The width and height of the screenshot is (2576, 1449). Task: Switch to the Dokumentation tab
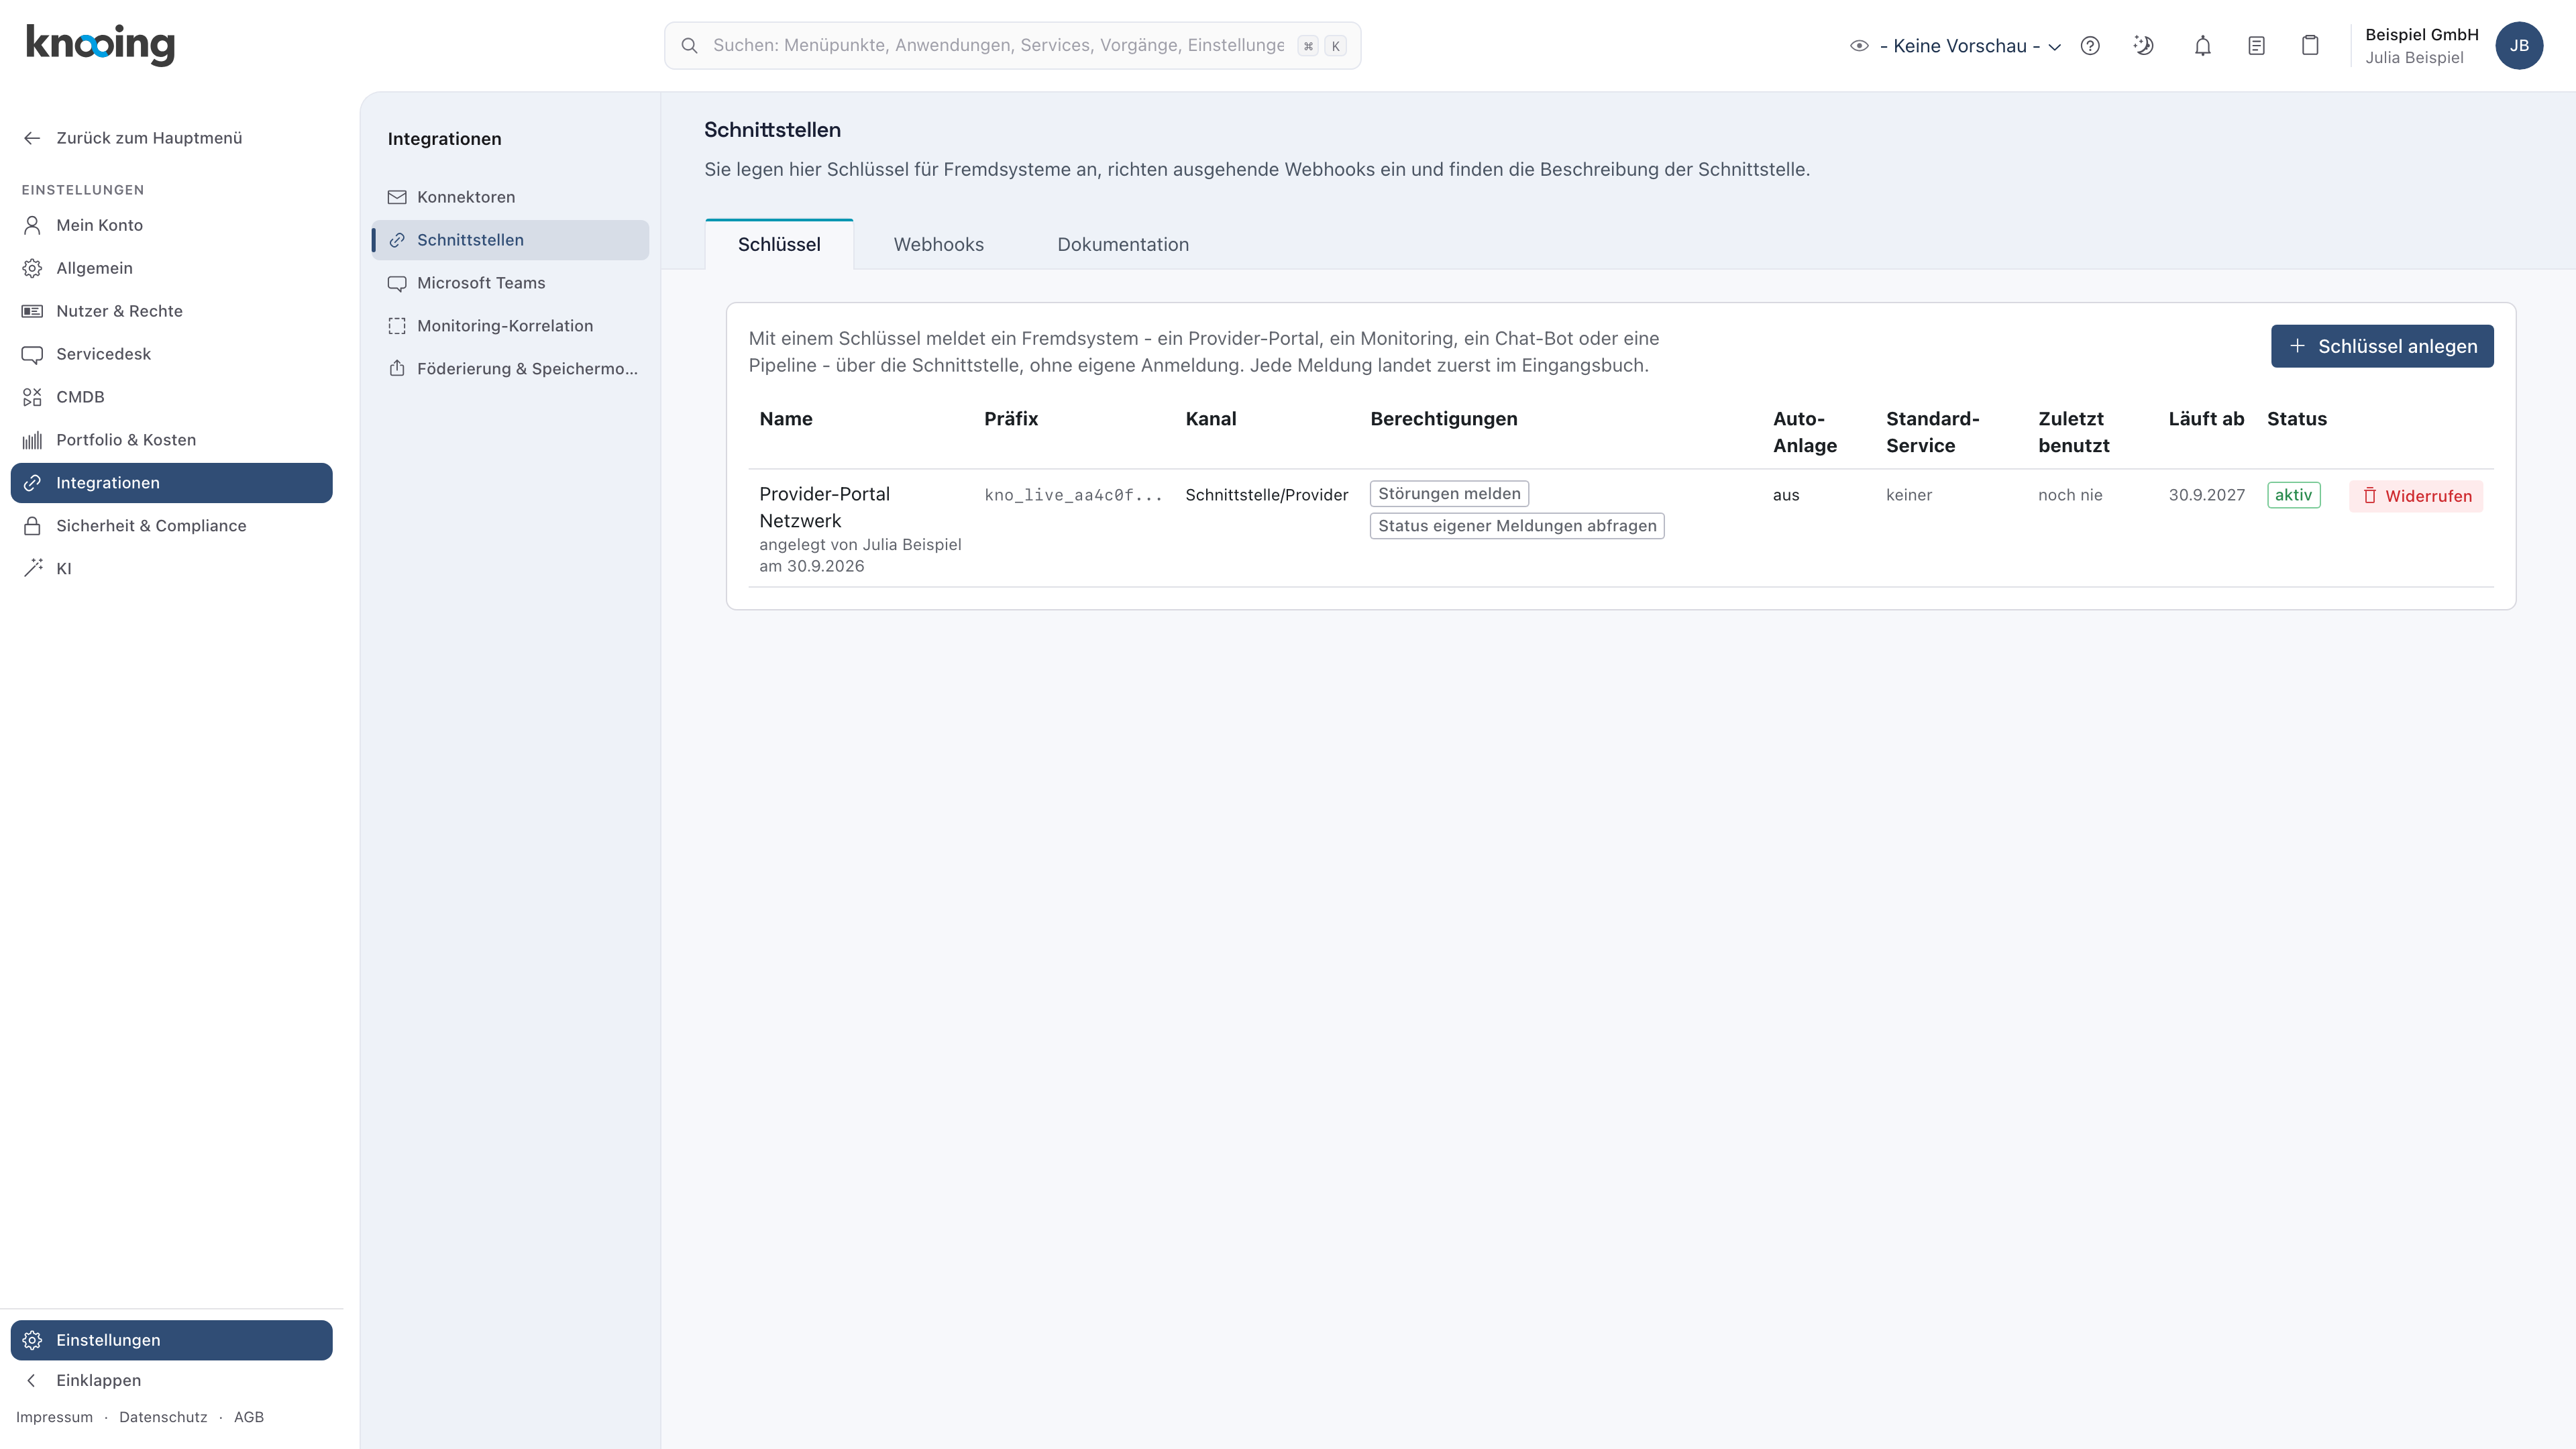[x=1123, y=244]
